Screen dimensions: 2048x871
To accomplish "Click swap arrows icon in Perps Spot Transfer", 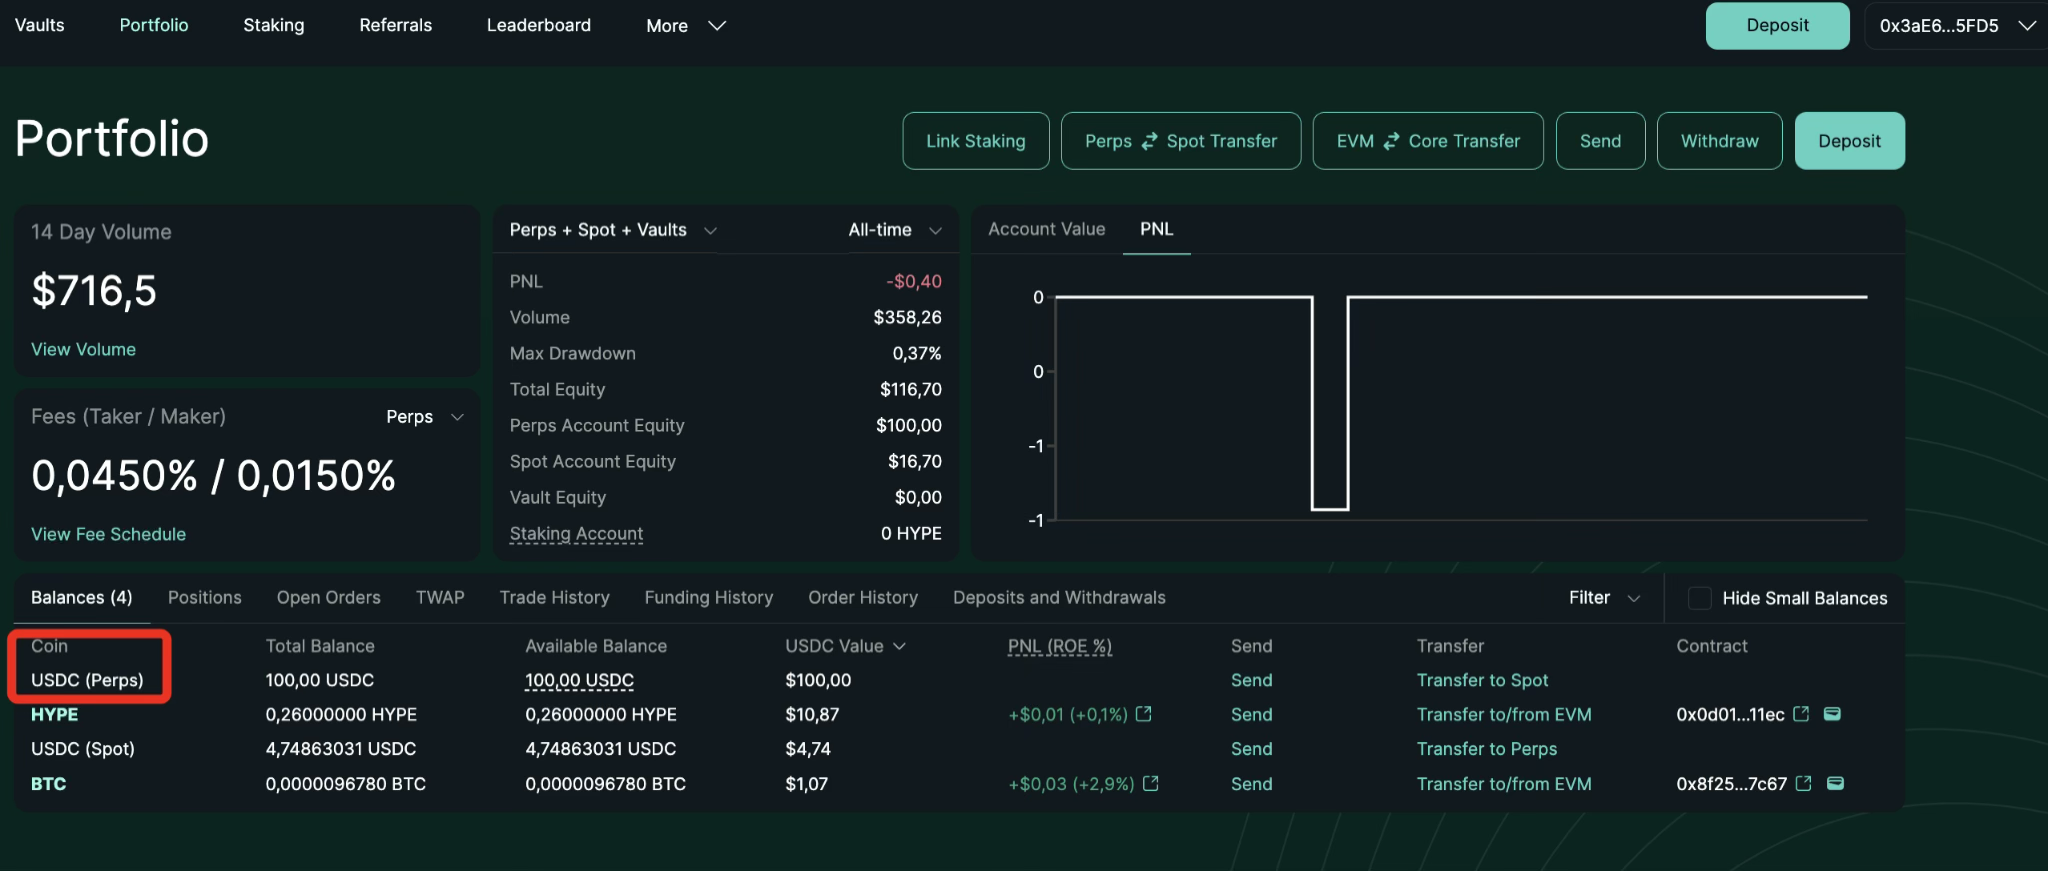I will coord(1149,141).
